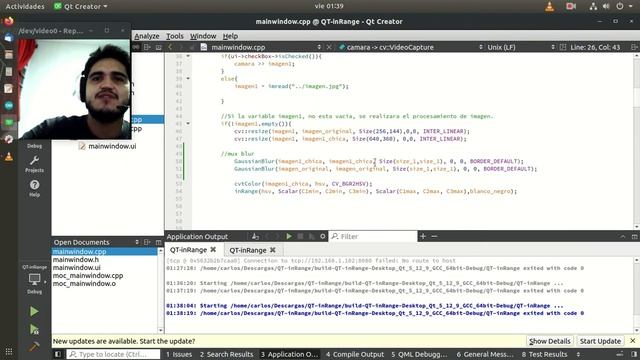Open the 5 QML Debugger pane
Image resolution: width=640 pixels, height=360 pixels.
click(419, 354)
